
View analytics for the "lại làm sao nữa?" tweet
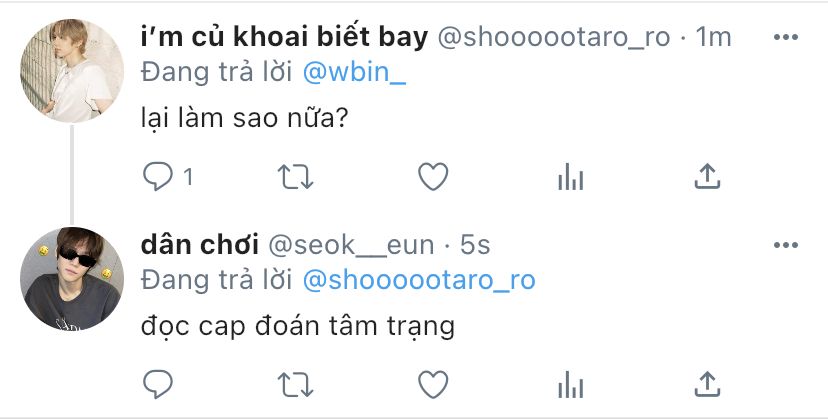(571, 176)
